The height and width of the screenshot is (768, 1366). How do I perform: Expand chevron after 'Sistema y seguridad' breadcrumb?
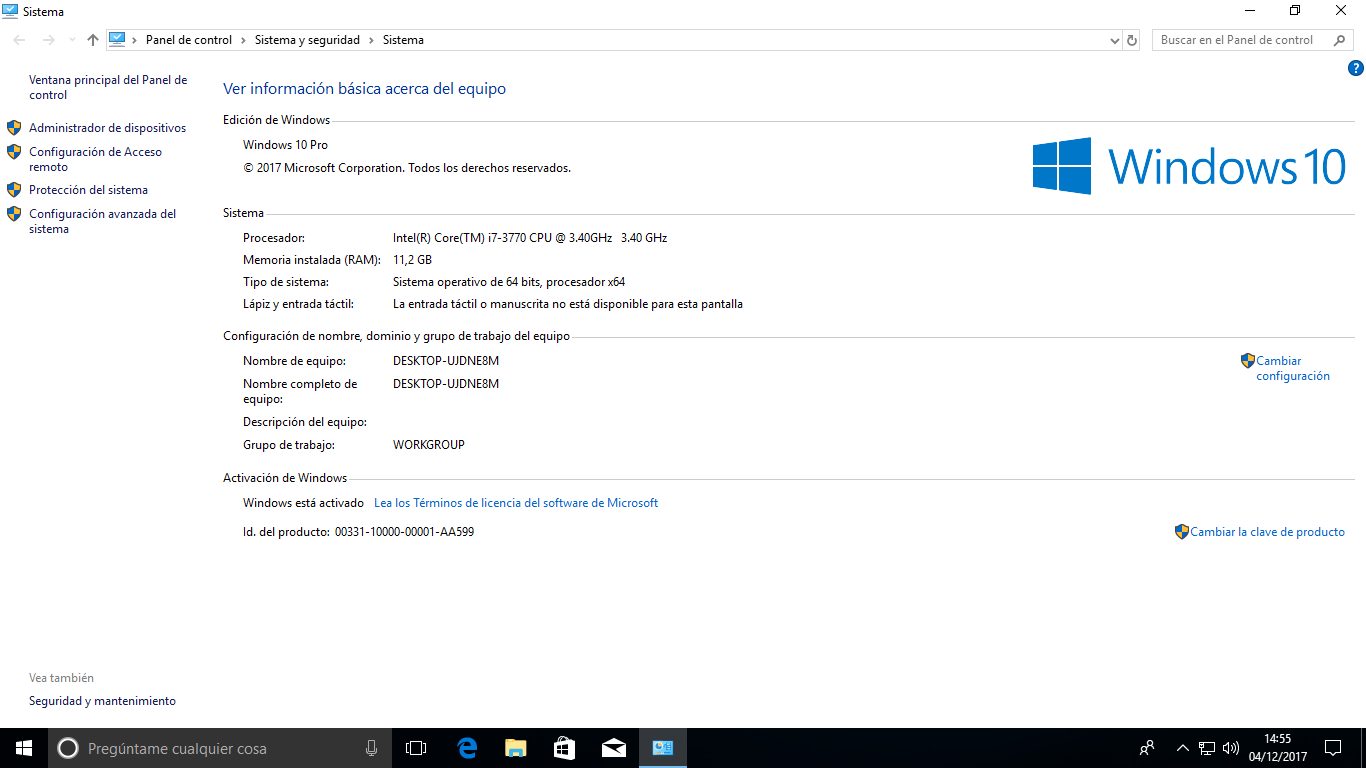tap(371, 40)
